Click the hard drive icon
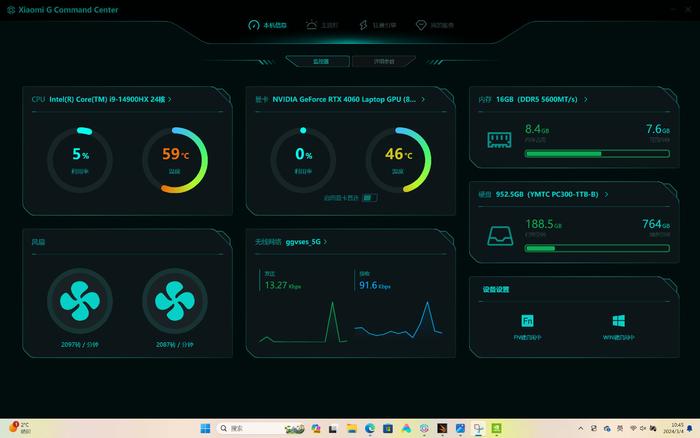 pos(500,236)
